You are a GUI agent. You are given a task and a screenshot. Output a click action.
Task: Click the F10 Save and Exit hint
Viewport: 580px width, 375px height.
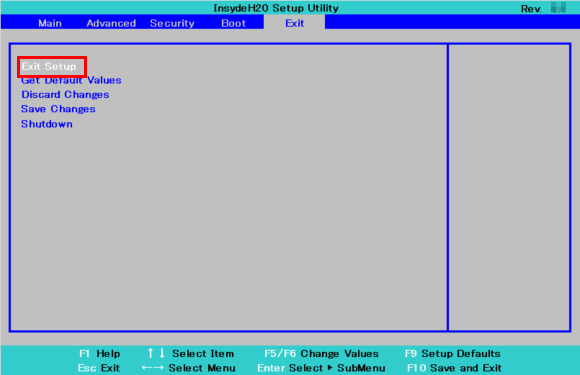point(454,368)
